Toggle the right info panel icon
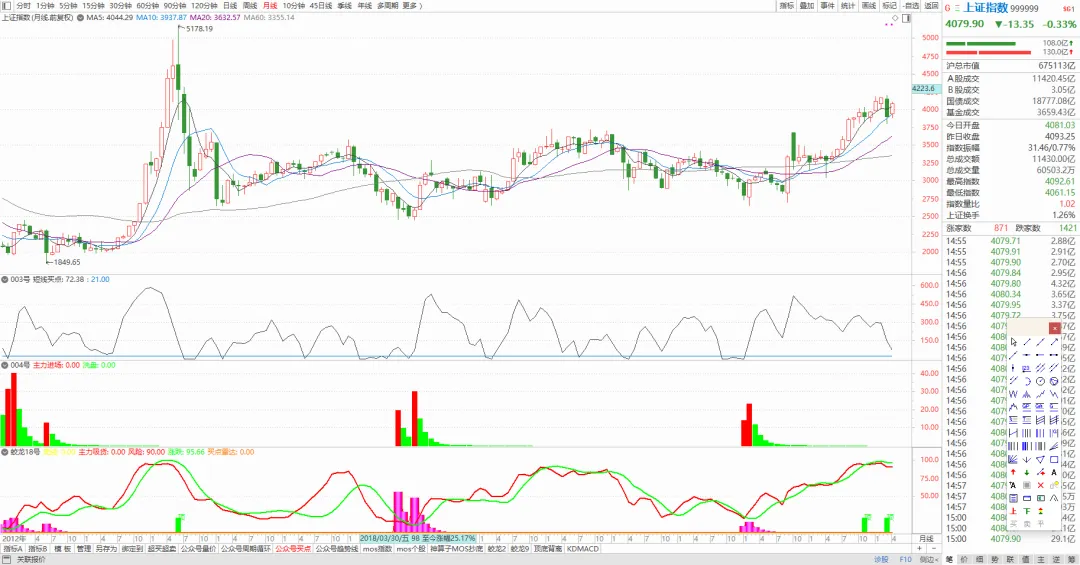The image size is (1080, 565). click(906, 18)
